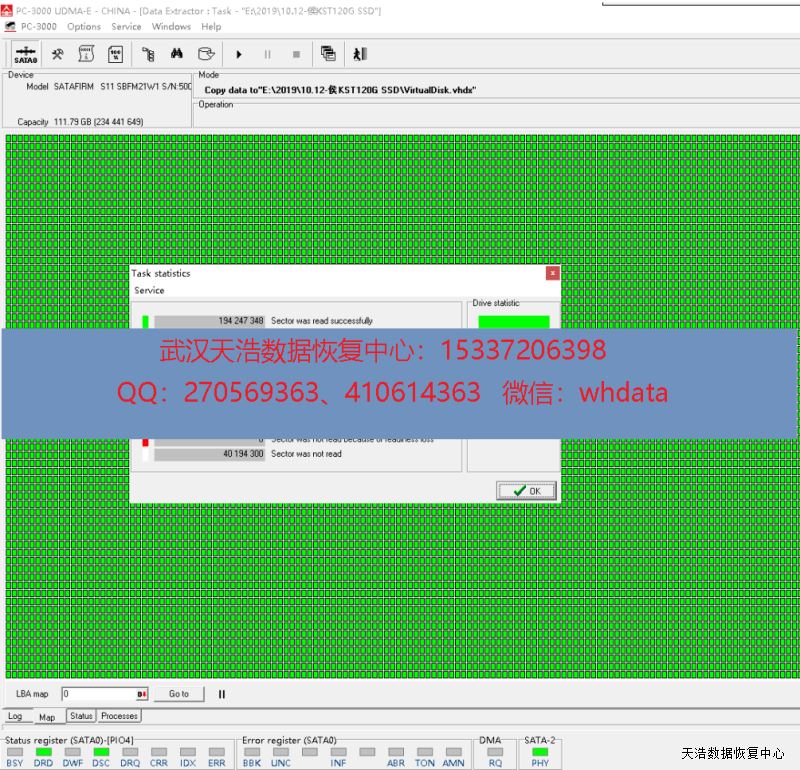Open the Windows menu

point(171,27)
